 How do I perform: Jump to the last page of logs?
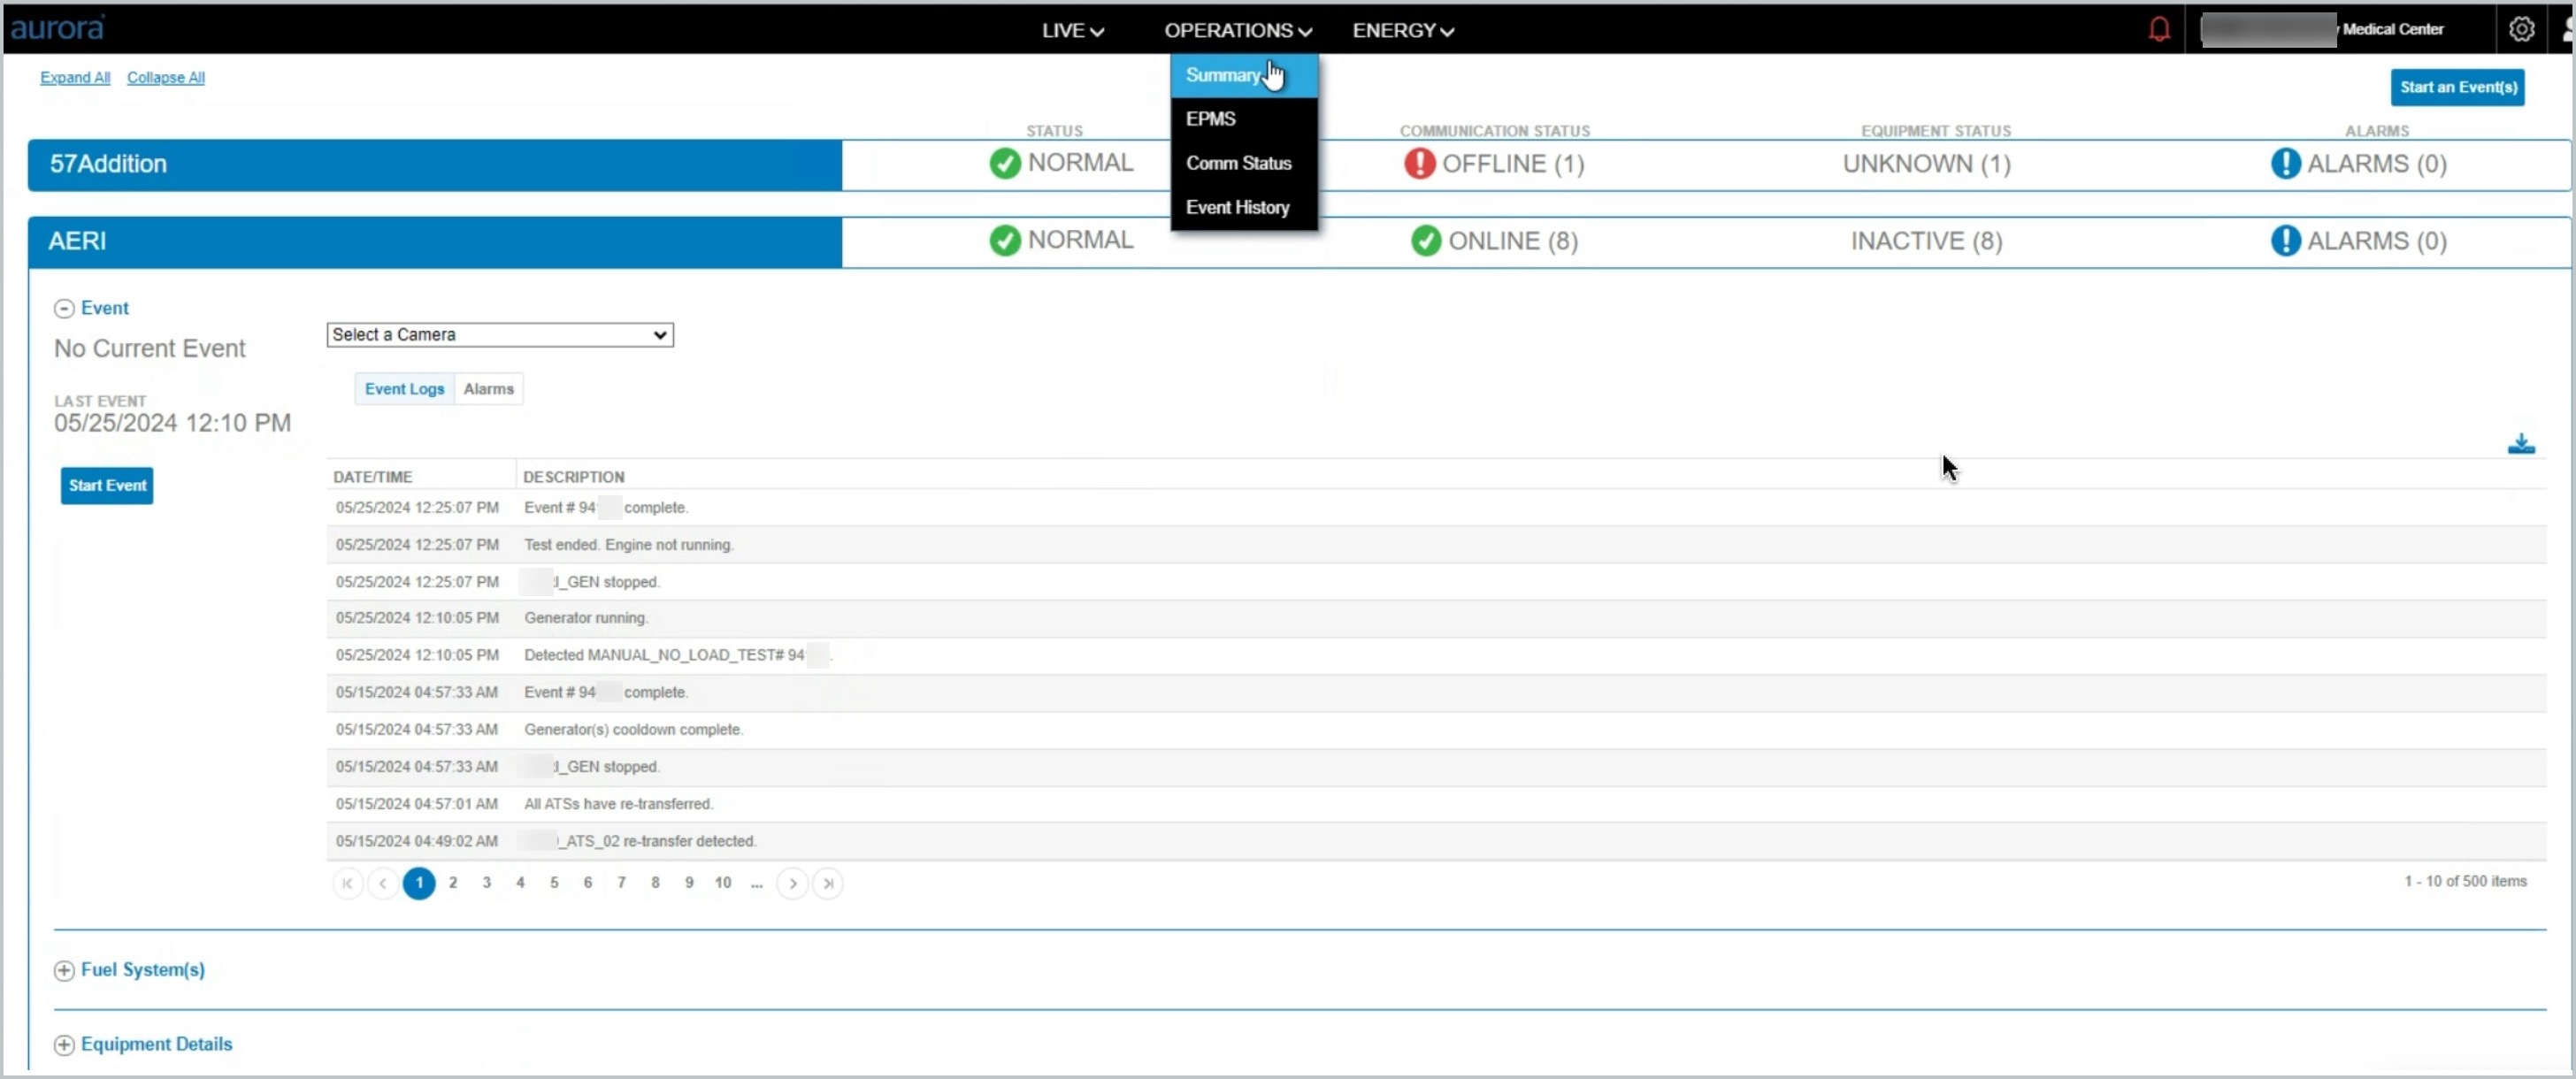point(827,883)
